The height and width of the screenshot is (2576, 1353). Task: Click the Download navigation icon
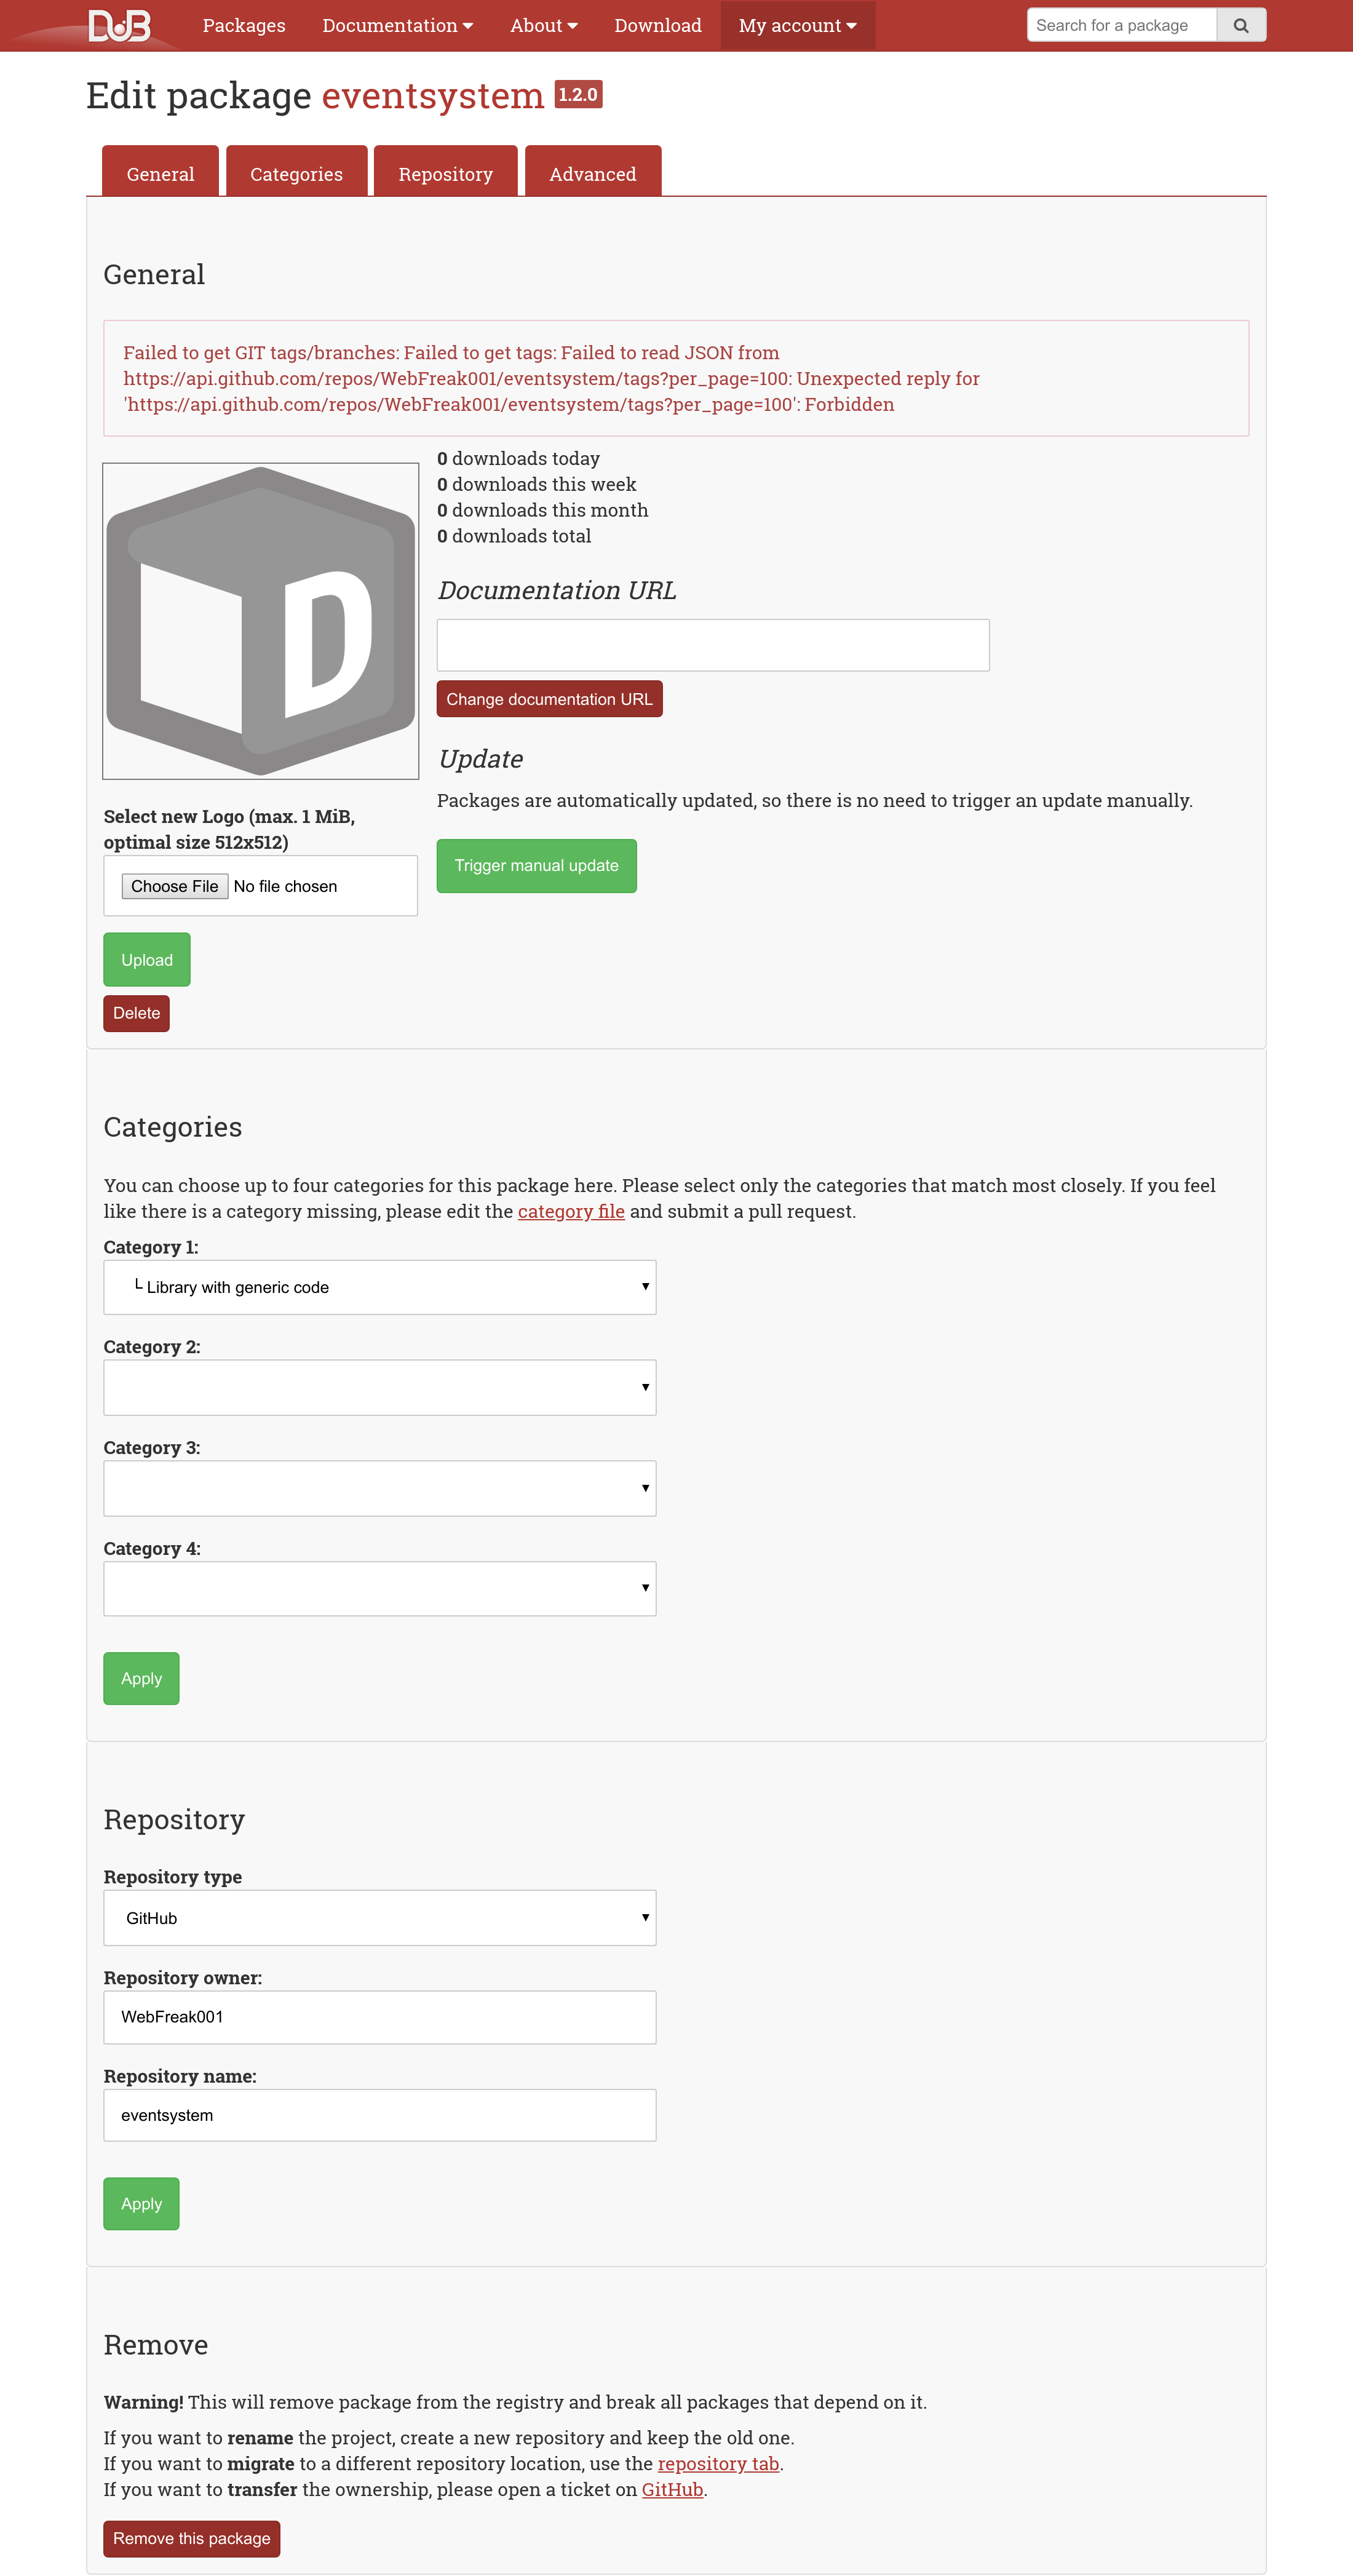pos(656,24)
